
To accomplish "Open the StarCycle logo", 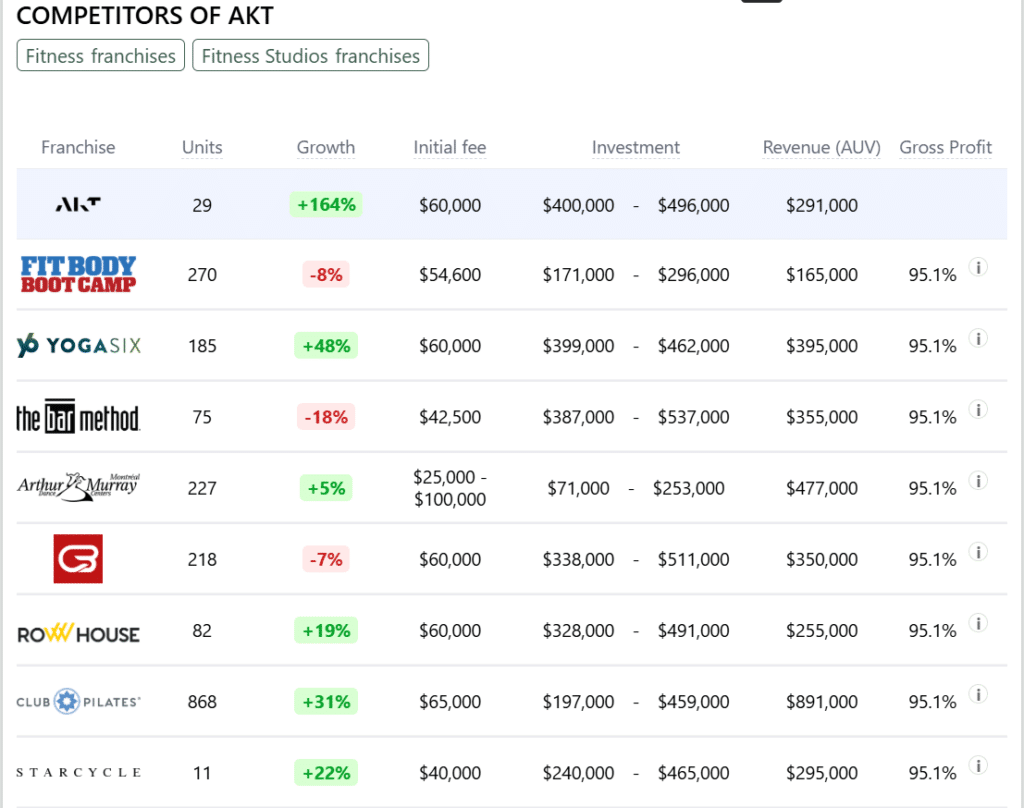I will coord(78,772).
